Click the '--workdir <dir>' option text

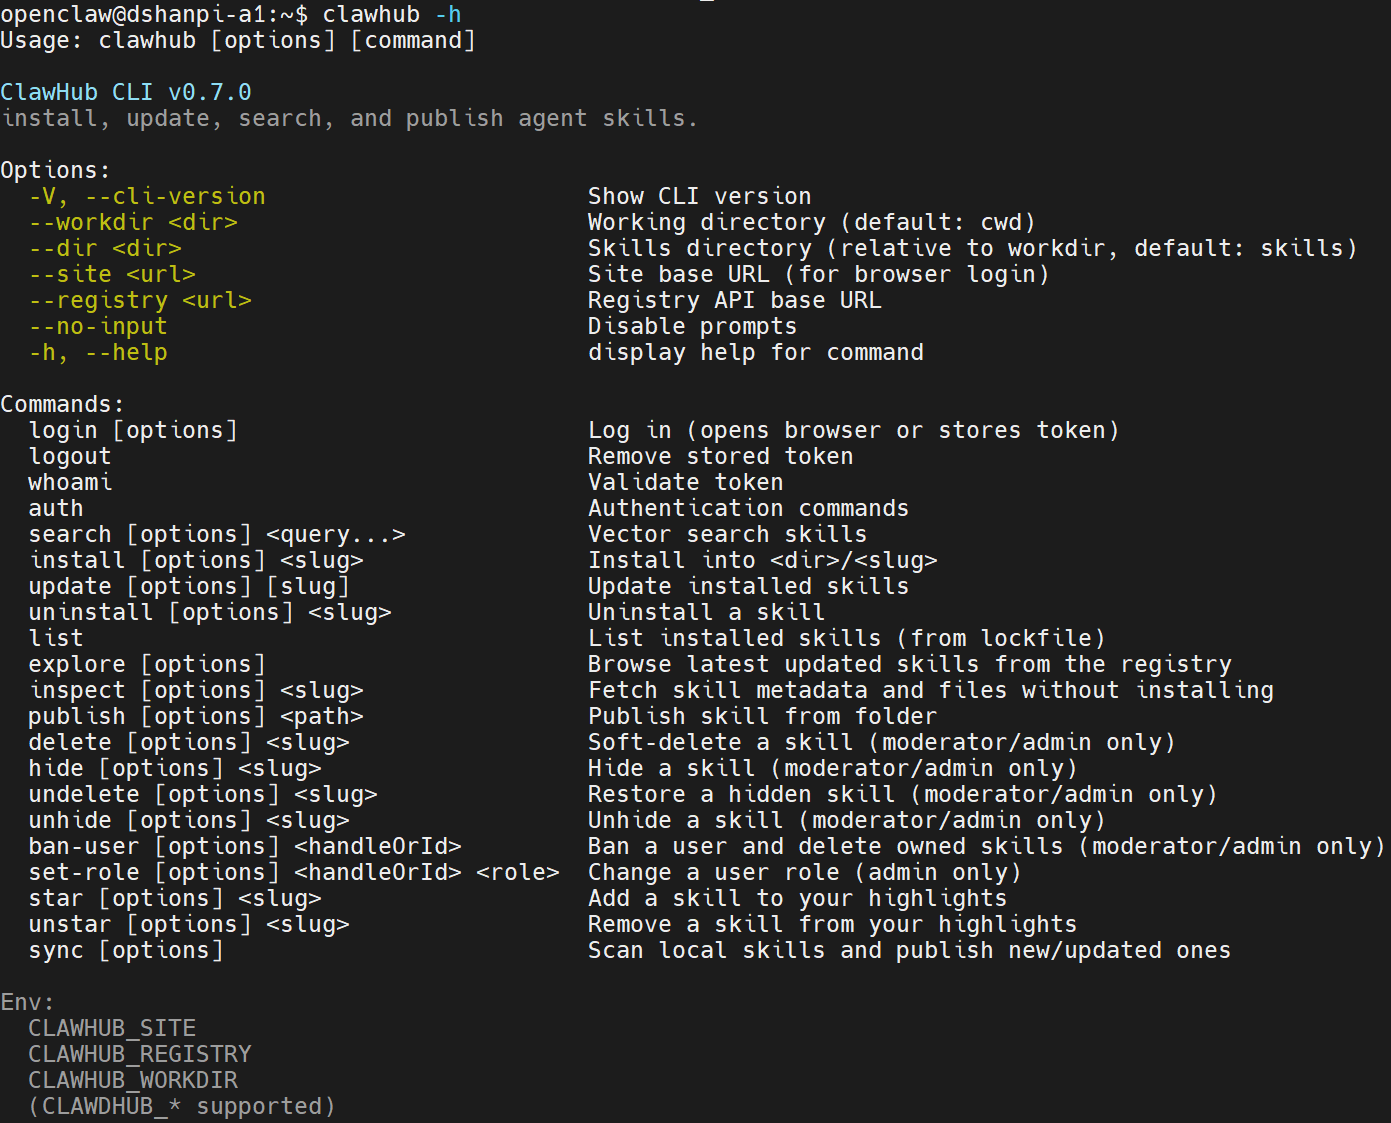[x=133, y=223]
